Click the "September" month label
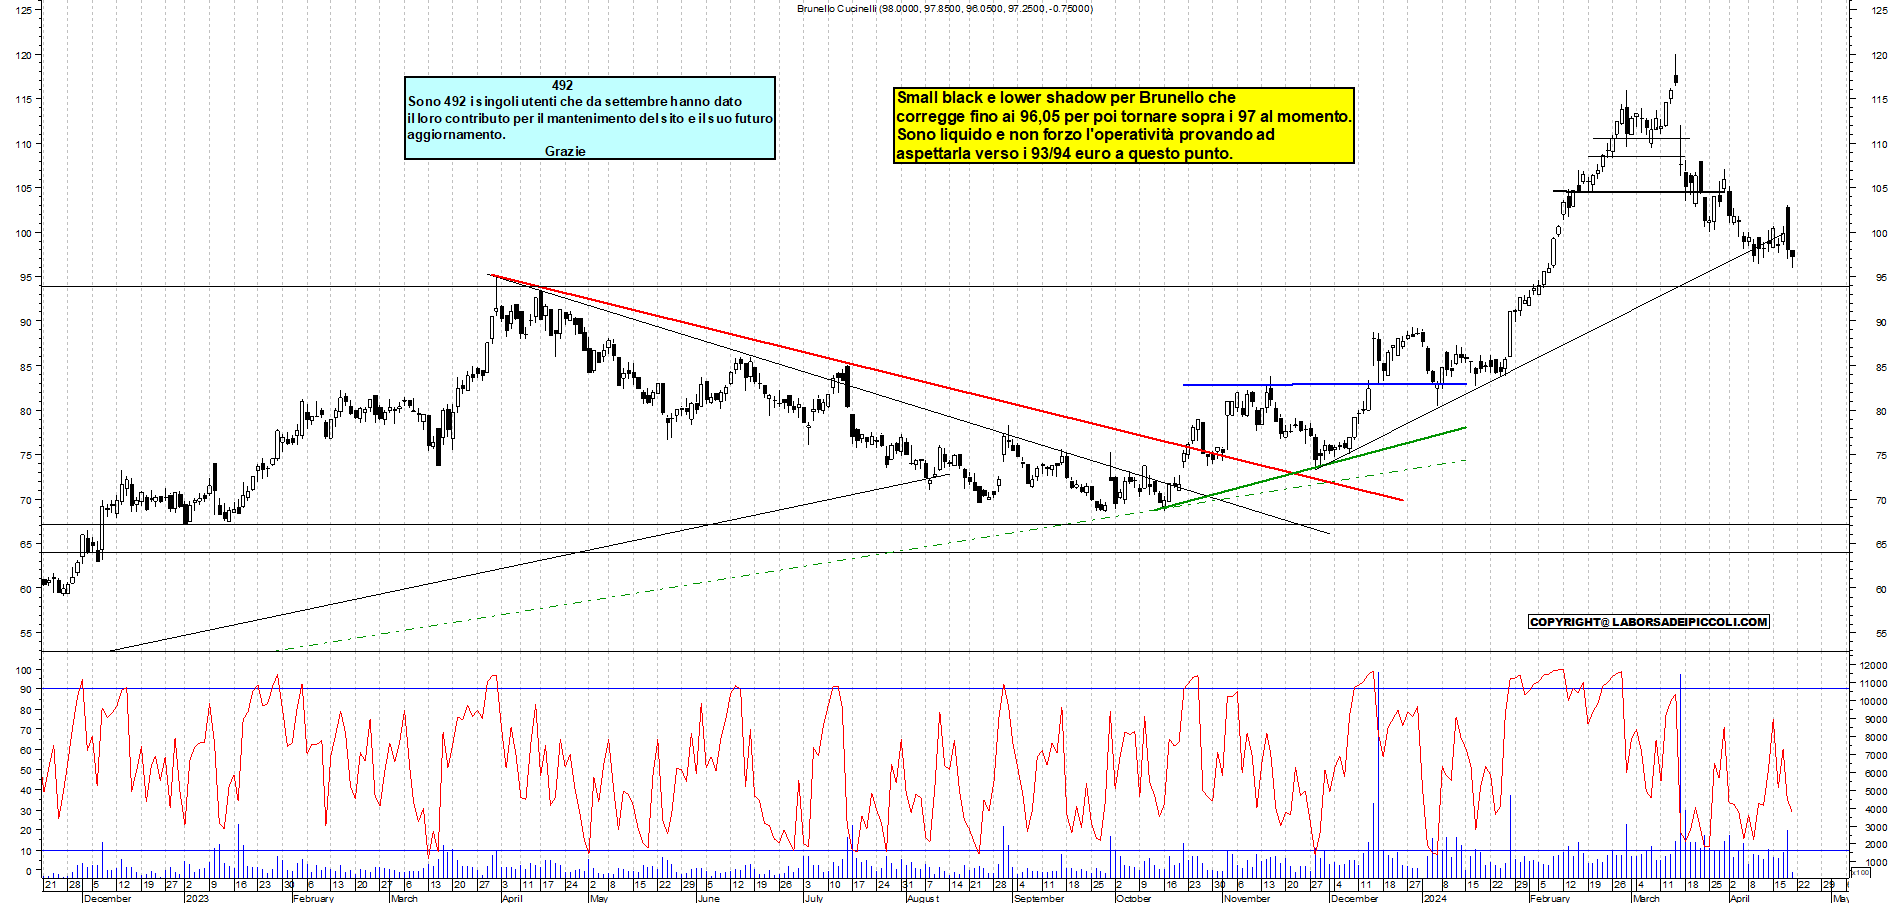This screenshot has height=903, width=1890. (1039, 898)
